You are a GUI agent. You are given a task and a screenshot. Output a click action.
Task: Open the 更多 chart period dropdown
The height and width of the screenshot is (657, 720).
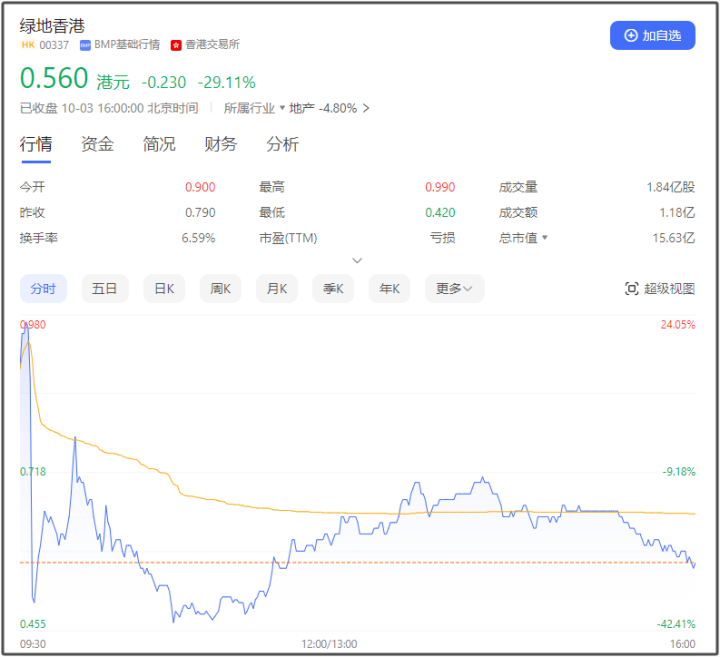tap(455, 288)
